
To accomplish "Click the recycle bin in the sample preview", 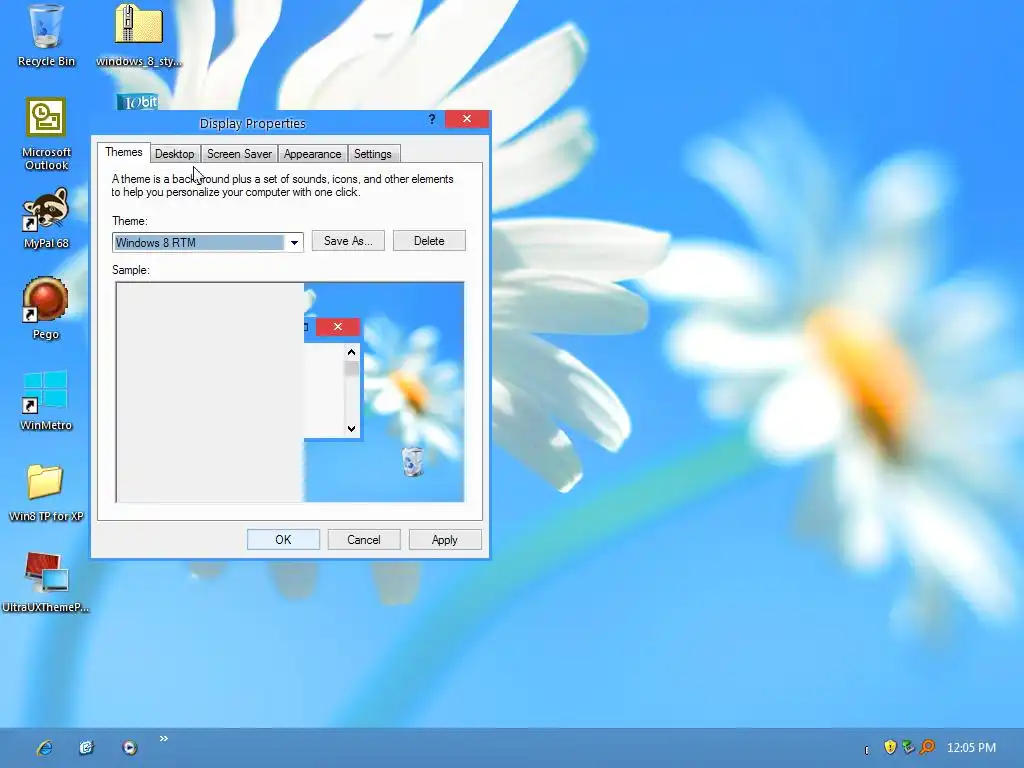I will 413,461.
